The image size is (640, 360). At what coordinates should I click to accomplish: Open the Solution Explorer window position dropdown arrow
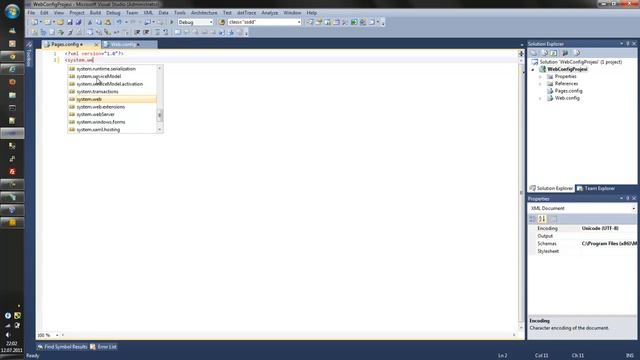tap(622, 44)
